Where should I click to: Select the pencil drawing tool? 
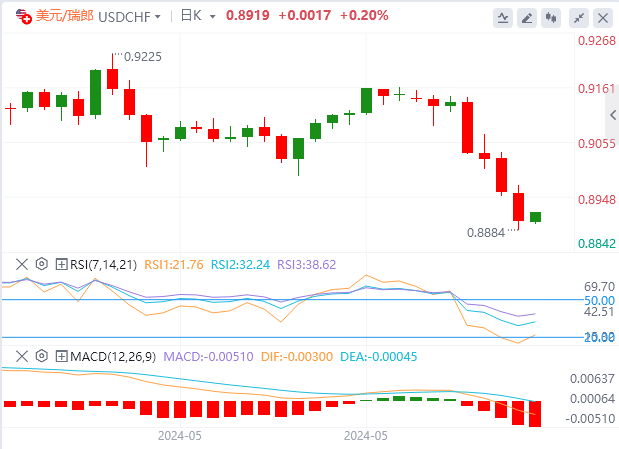tap(527, 17)
